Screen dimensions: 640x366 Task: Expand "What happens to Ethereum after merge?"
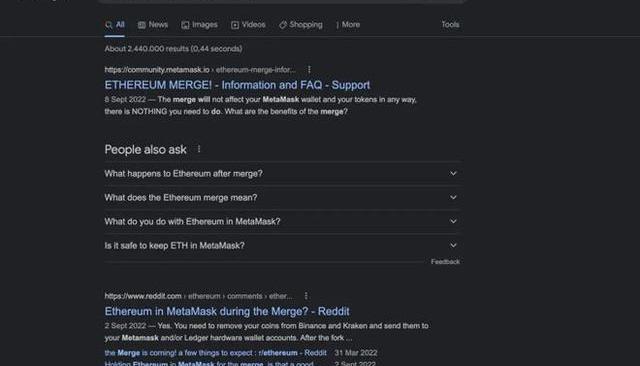coord(282,174)
